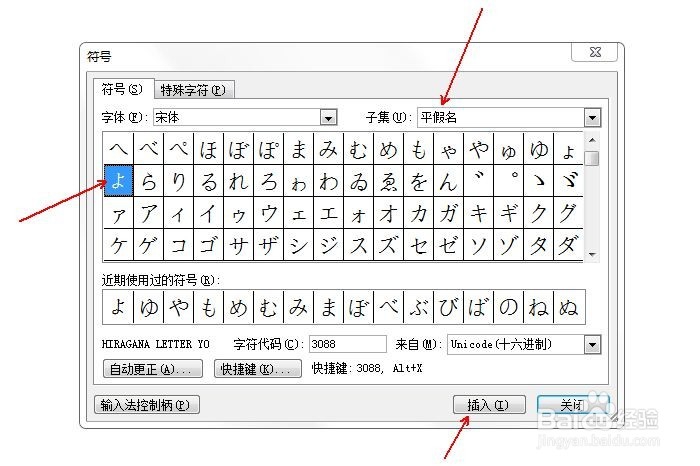Select the katakana ズ symbol
Viewport: 700px width, 466px height.
[388, 245]
